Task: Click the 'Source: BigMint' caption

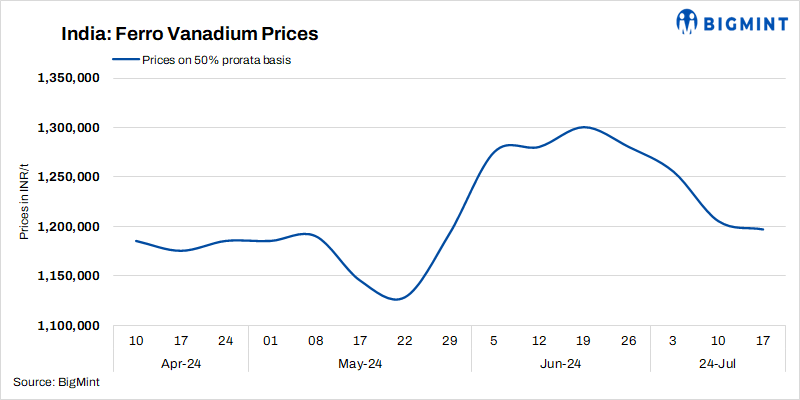Action: tap(57, 382)
